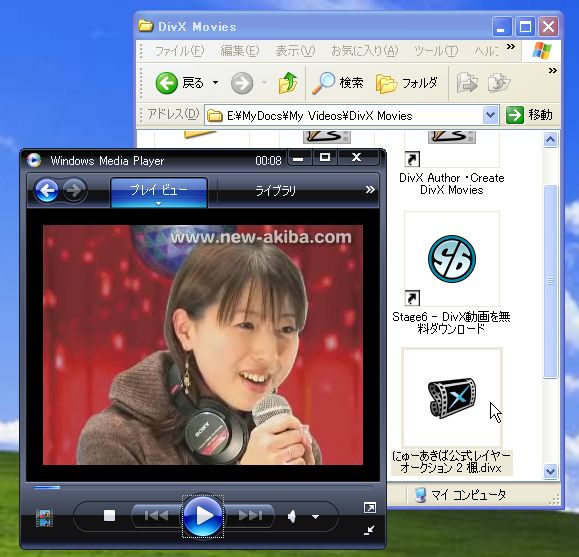Click the 戻る back button in Explorer
The image size is (579, 557).
(180, 83)
